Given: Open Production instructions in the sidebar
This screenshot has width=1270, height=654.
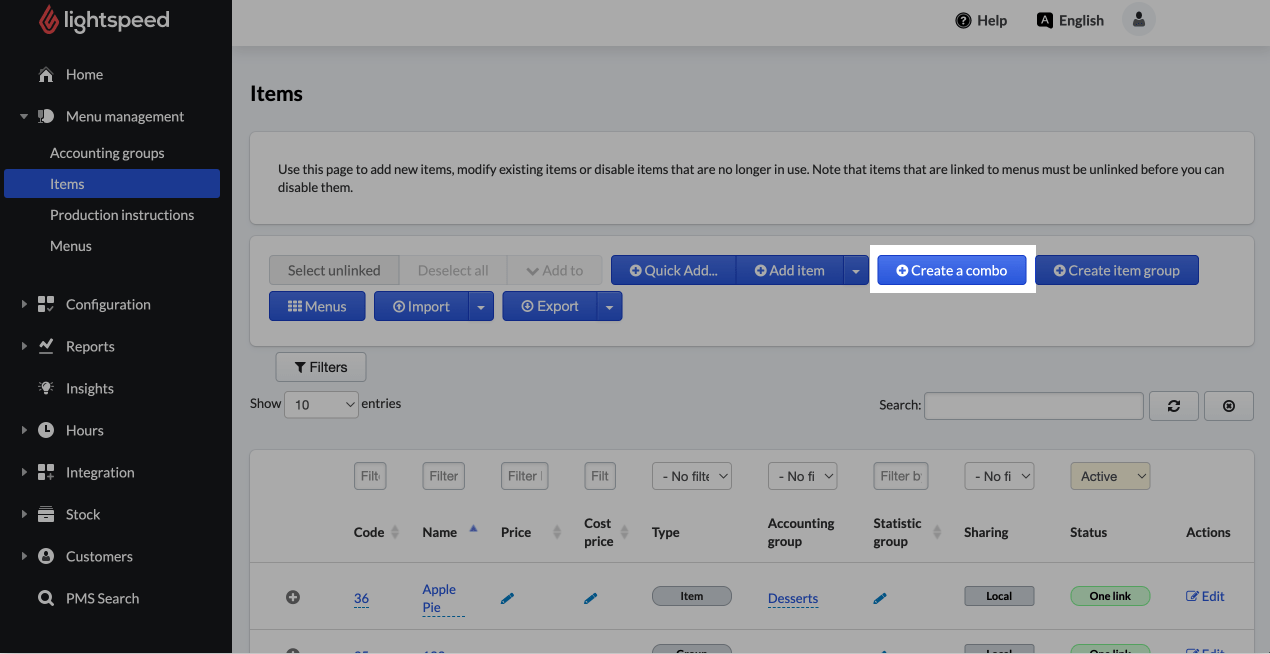Looking at the screenshot, I should coord(122,215).
